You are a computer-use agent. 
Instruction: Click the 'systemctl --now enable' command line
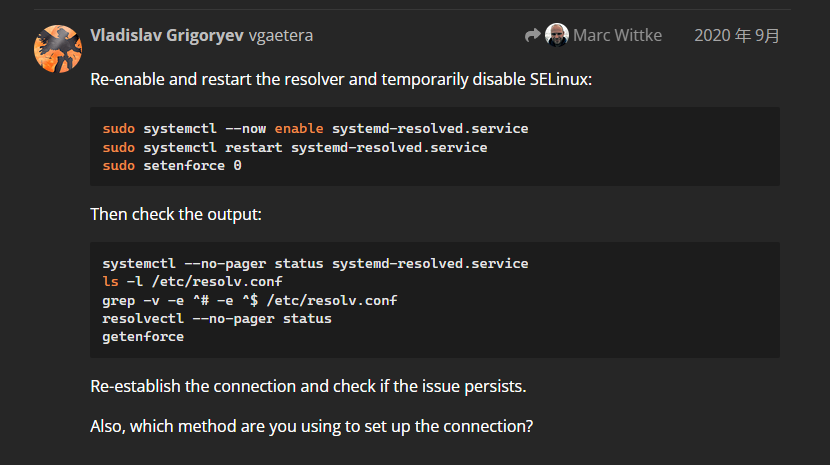tap(315, 129)
